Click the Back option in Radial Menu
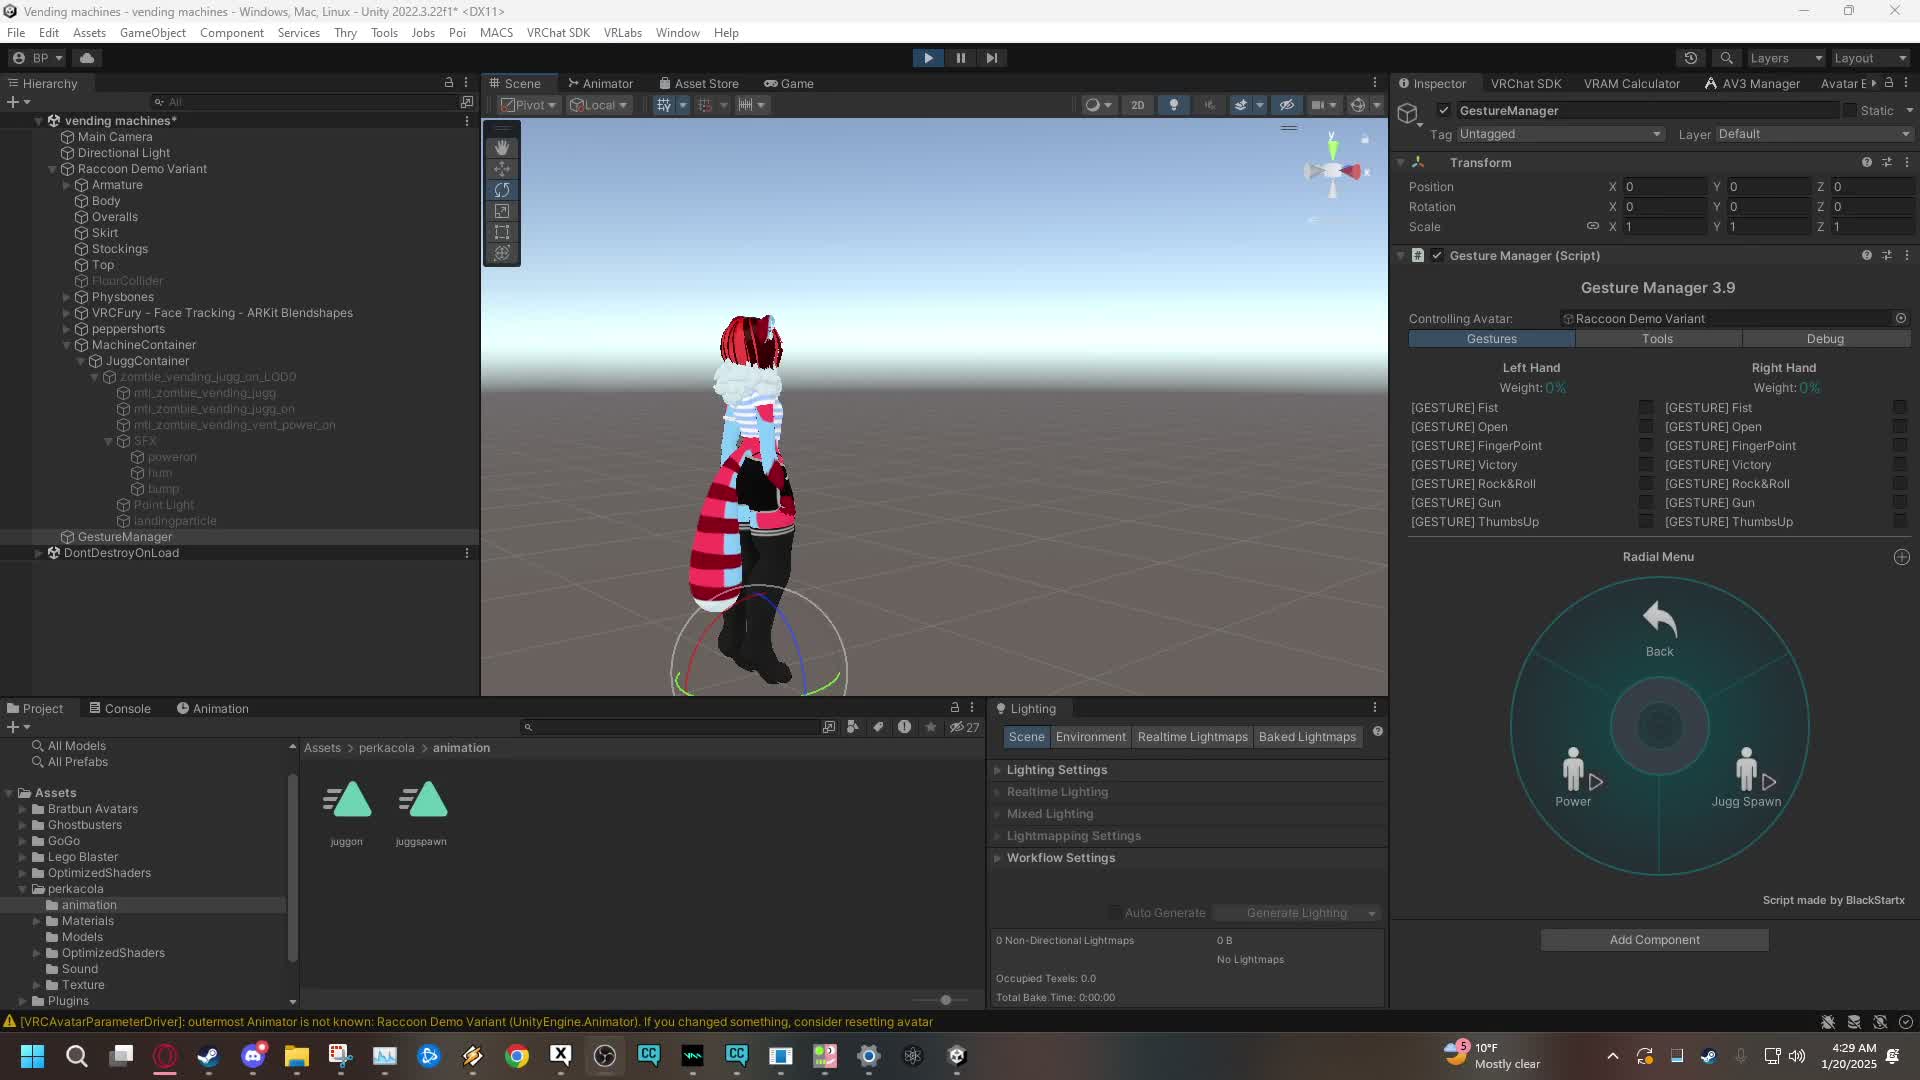This screenshot has height=1080, width=1920. (x=1659, y=629)
